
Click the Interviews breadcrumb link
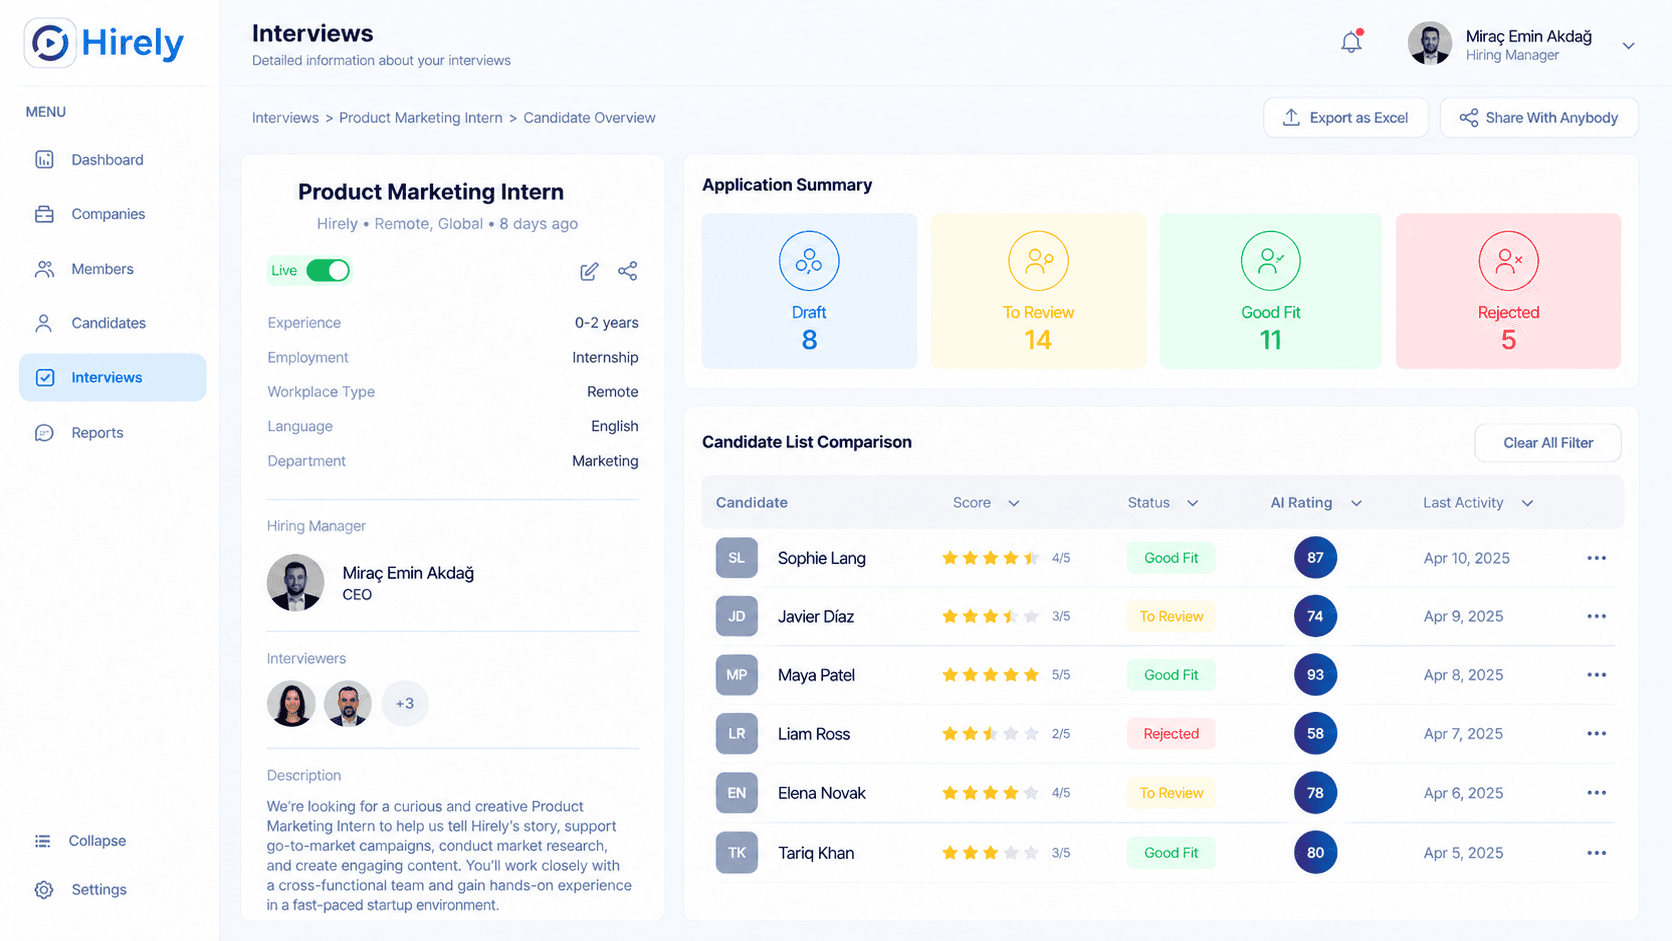point(285,118)
